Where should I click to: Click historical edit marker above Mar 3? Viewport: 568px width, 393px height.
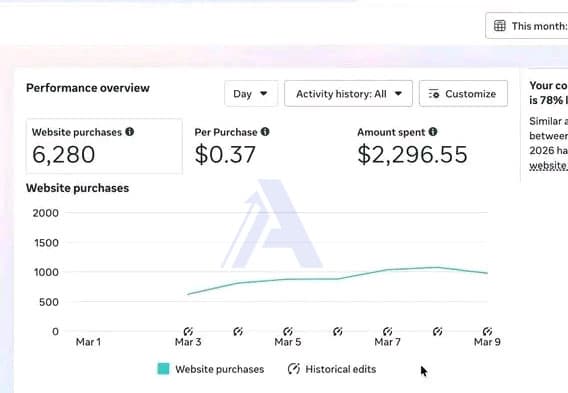tap(188, 331)
